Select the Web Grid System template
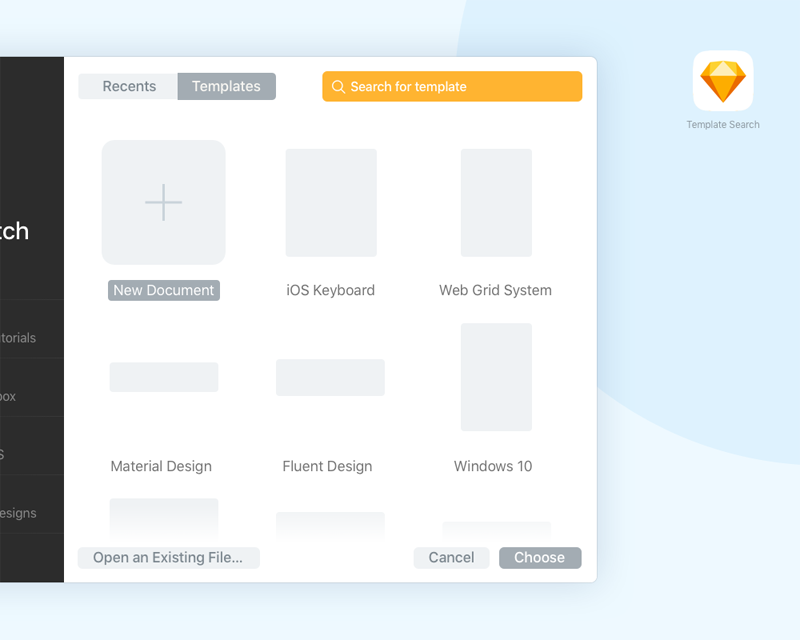The height and width of the screenshot is (640, 800). (x=495, y=203)
